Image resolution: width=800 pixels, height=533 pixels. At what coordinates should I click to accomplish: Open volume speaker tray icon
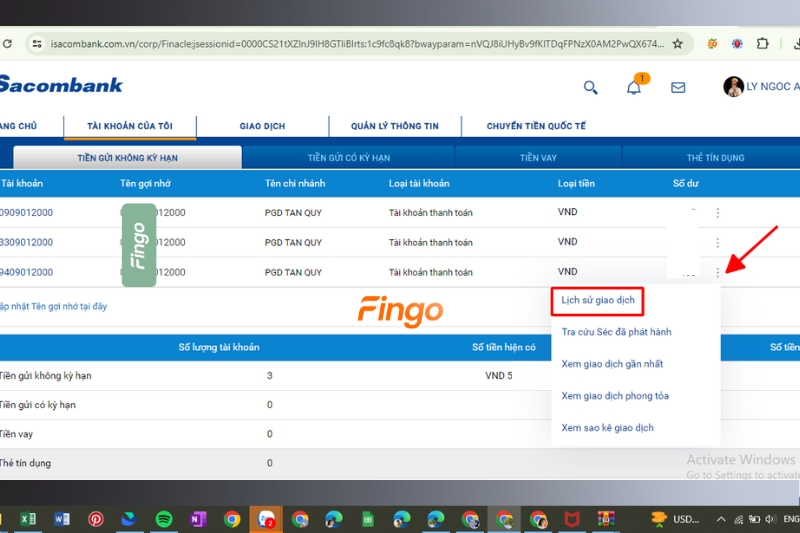pyautogui.click(x=770, y=519)
